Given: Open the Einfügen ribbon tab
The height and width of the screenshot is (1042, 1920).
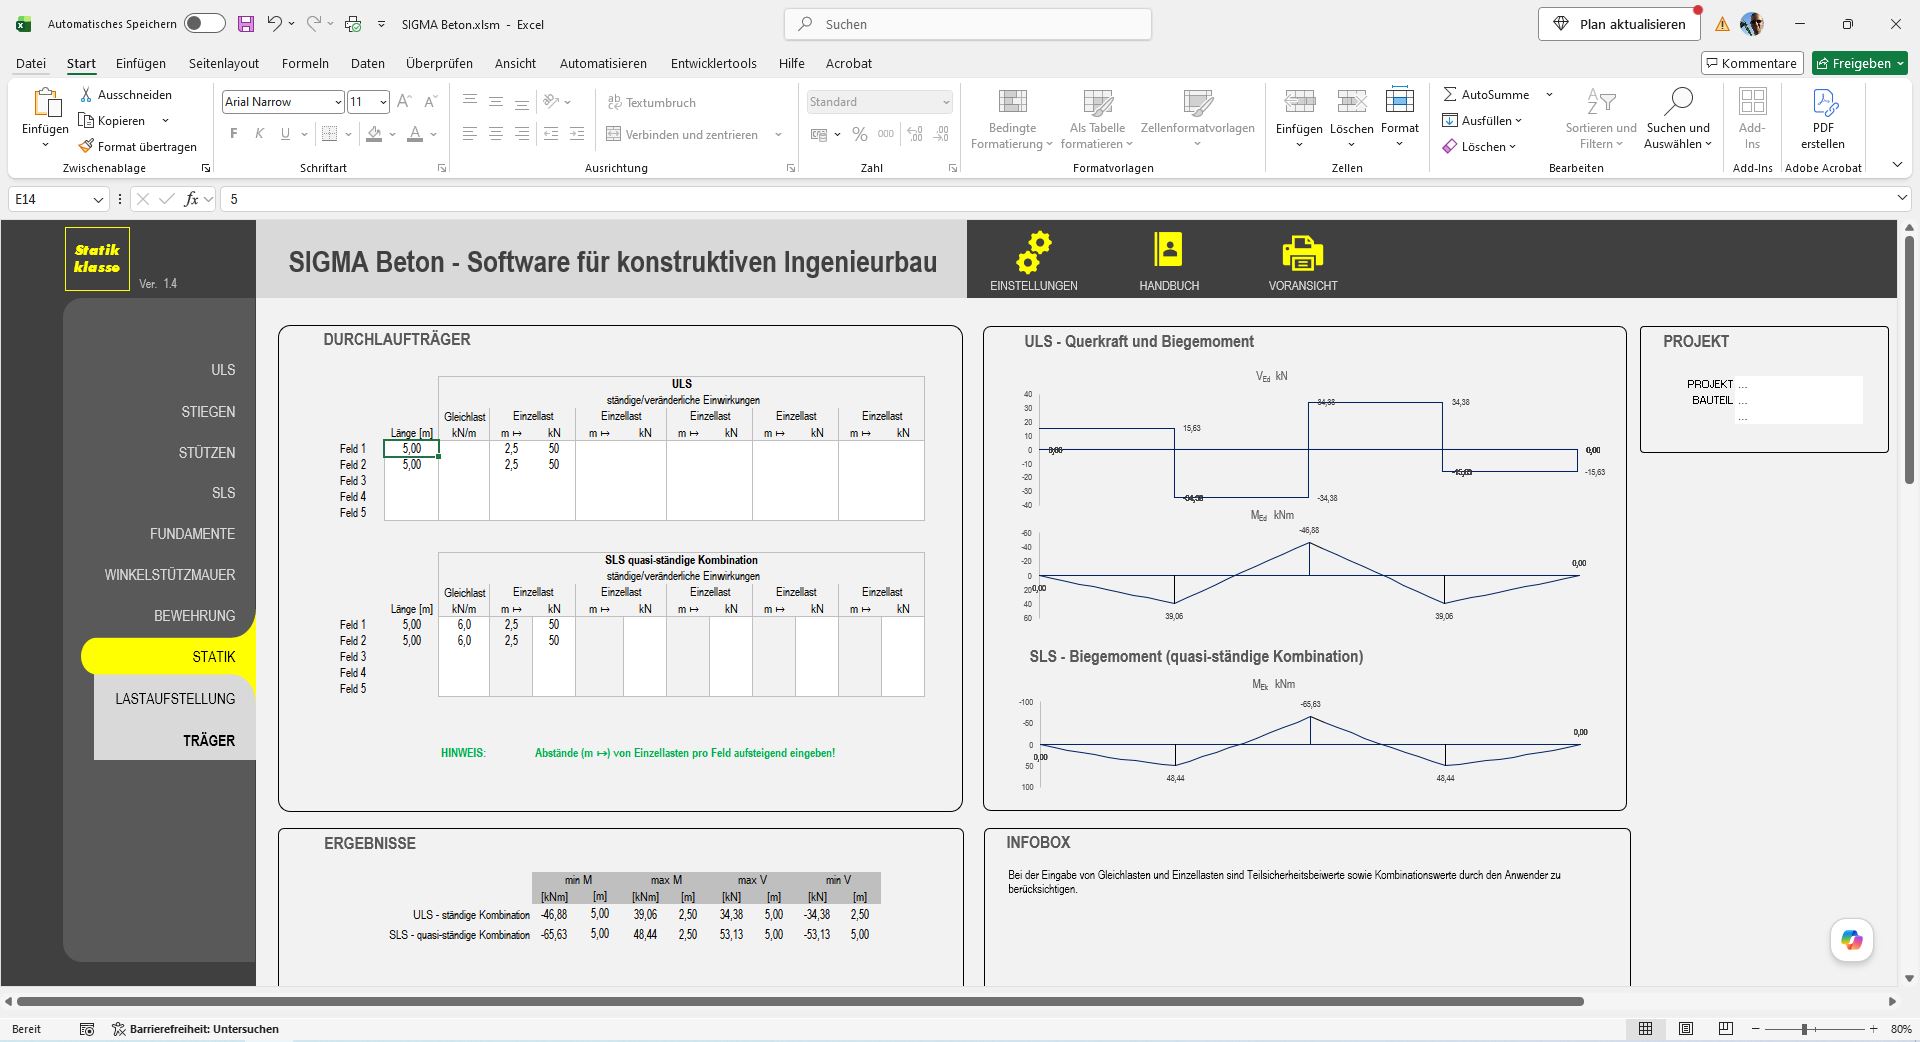Looking at the screenshot, I should 141,63.
